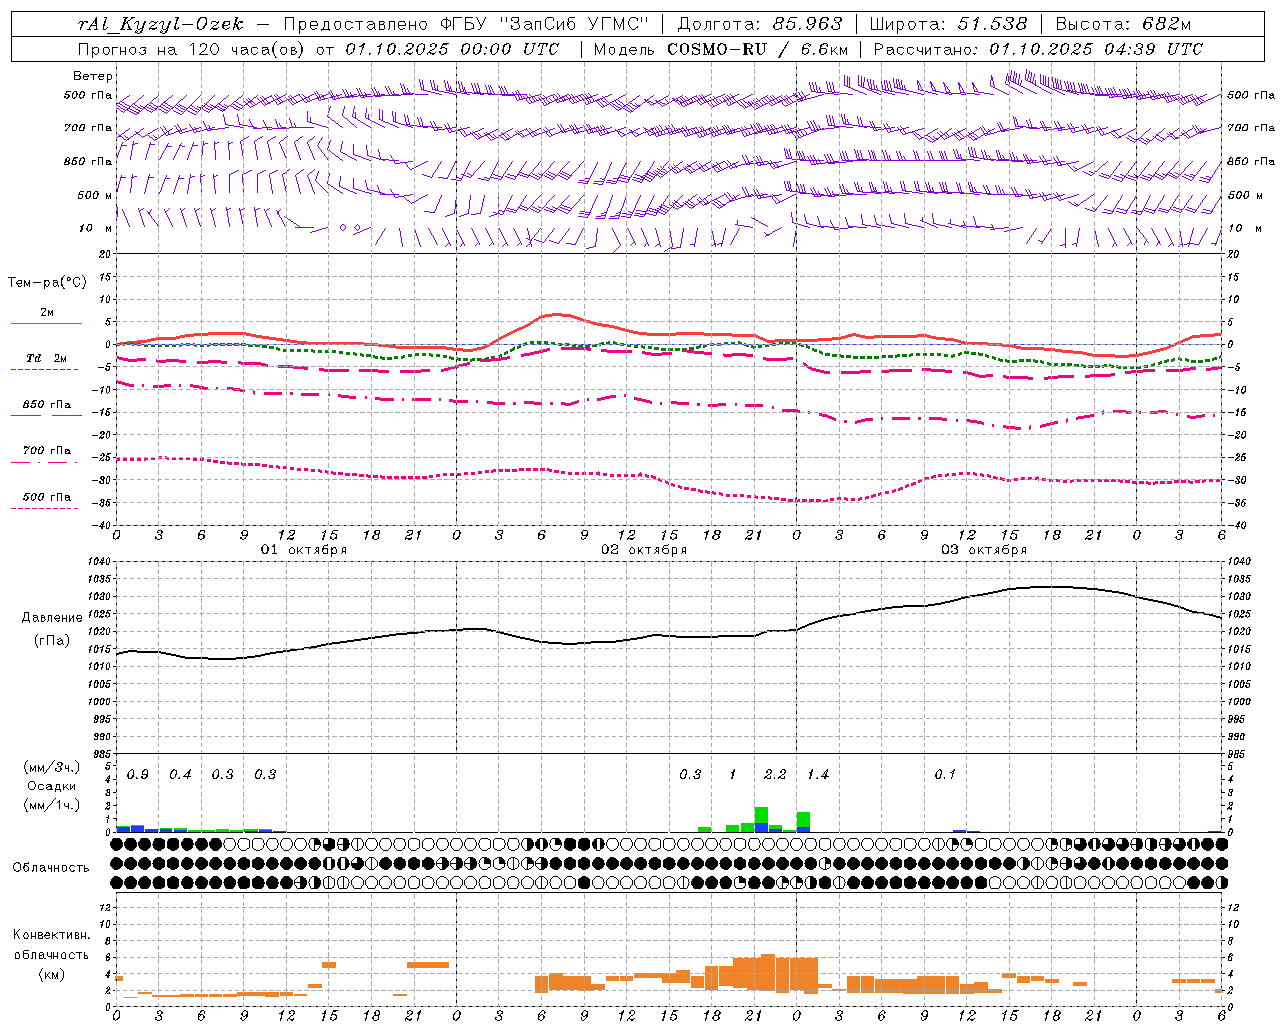Click the (мм/1ч.) precipitation unit label

click(50, 805)
